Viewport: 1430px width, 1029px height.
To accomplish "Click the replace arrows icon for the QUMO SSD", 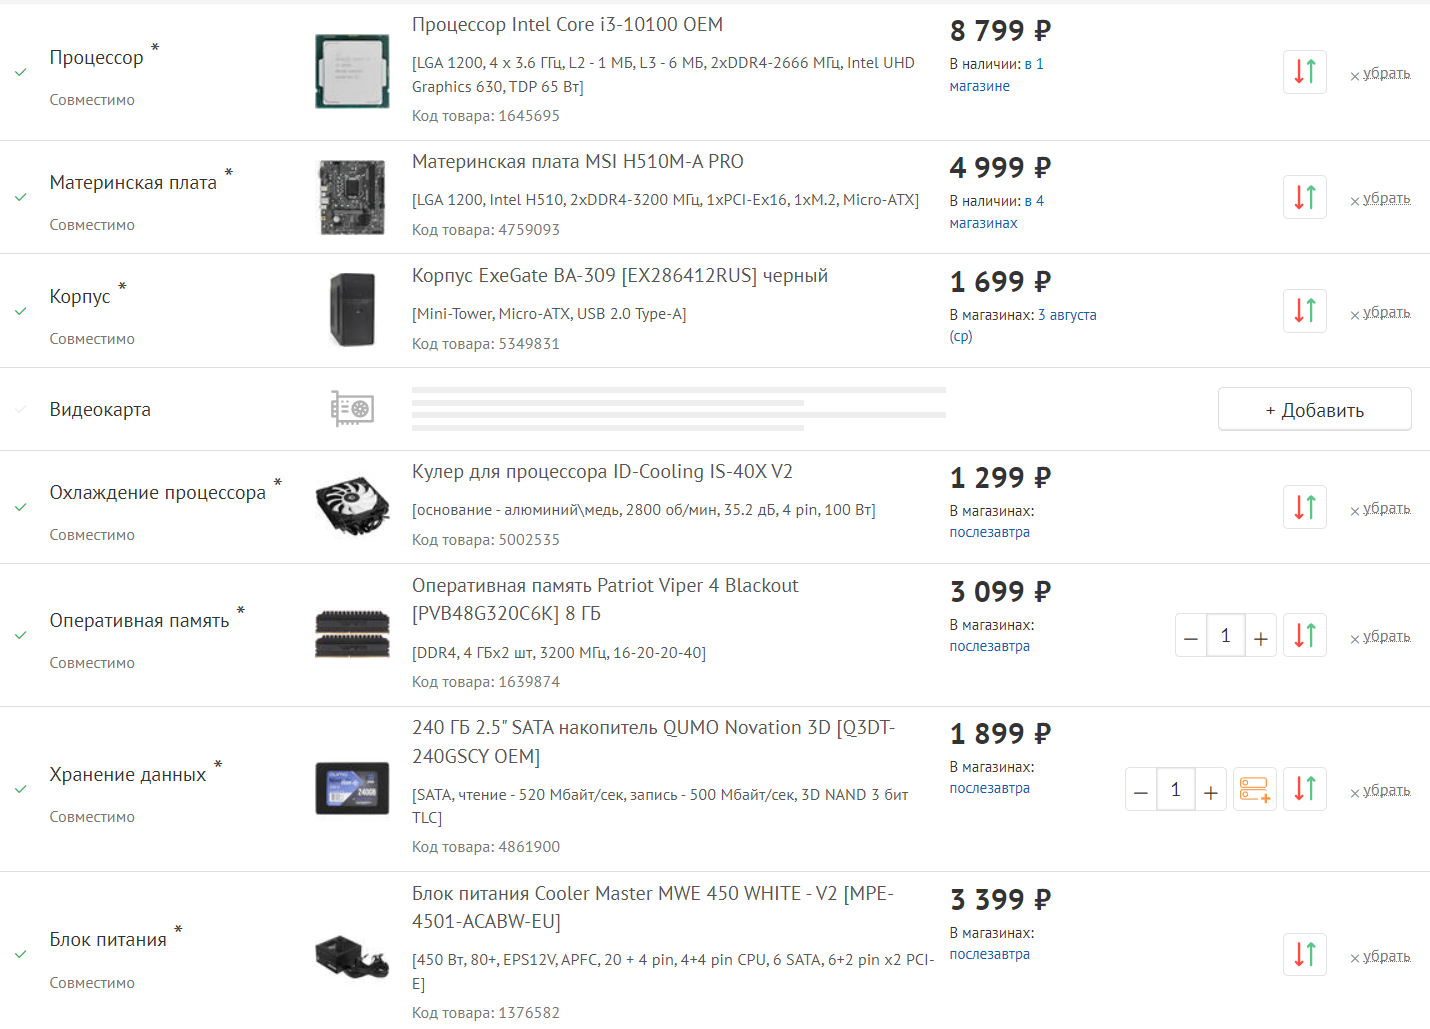I will [1305, 789].
